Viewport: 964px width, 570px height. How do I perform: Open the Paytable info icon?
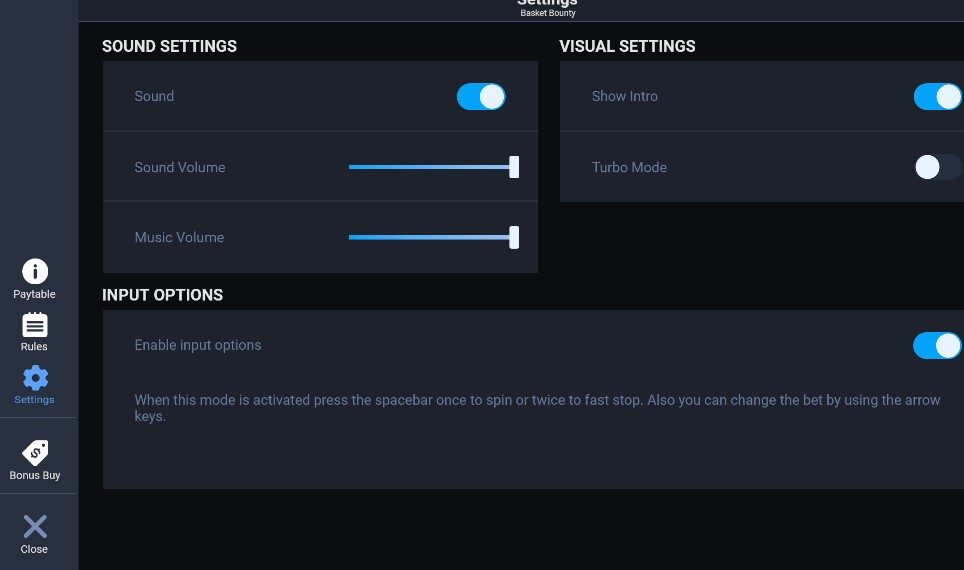click(35, 271)
